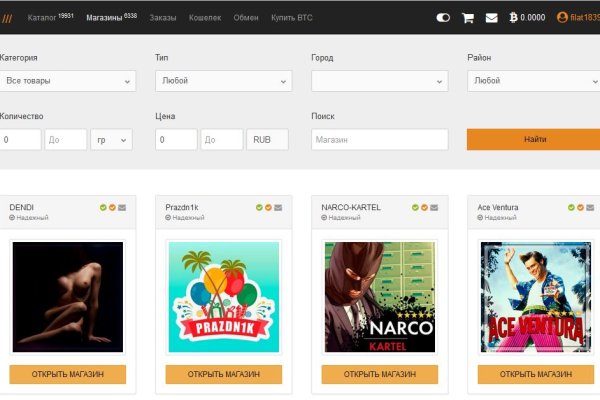Click the site logo in top-left corner
This screenshot has height=400, width=600.
coord(8,18)
